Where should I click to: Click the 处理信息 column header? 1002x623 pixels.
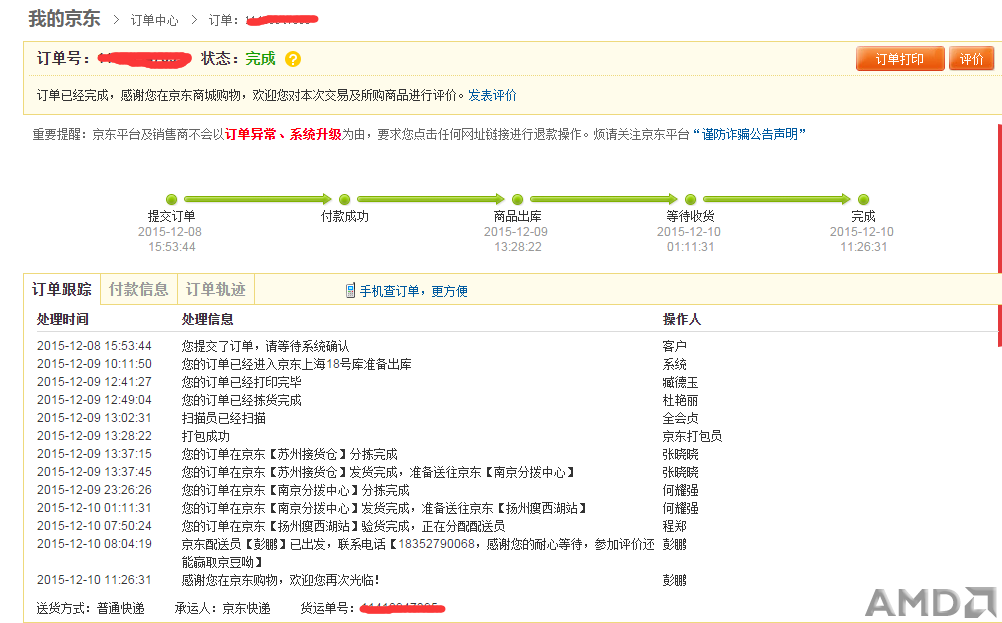[x=207, y=319]
